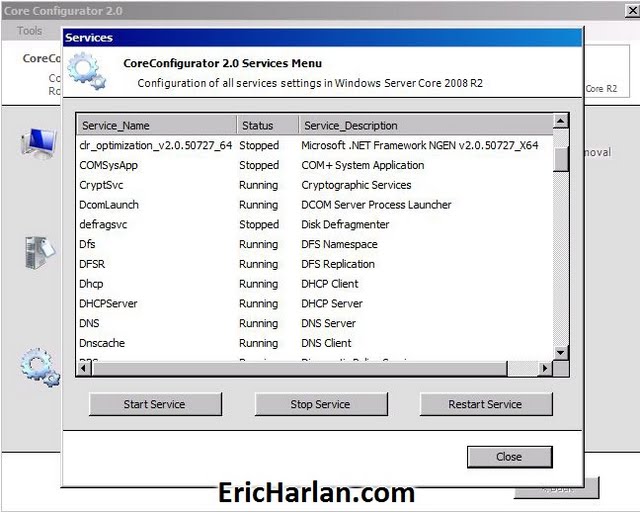Click the scroll down arrow of services list
This screenshot has width=640, height=512.
click(x=560, y=353)
